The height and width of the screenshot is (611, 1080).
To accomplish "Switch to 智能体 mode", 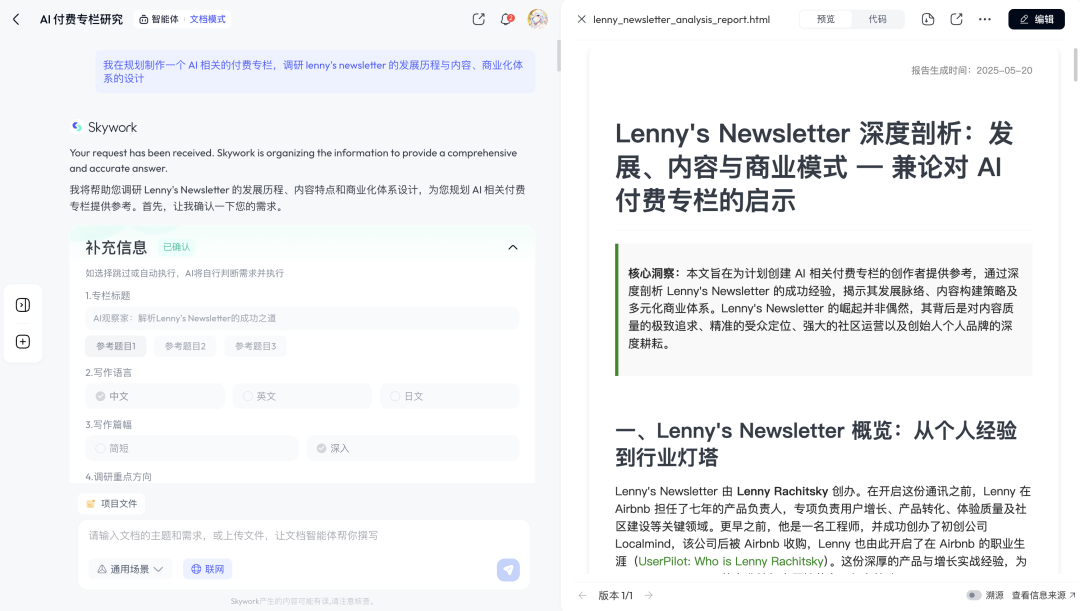I will (x=159, y=19).
